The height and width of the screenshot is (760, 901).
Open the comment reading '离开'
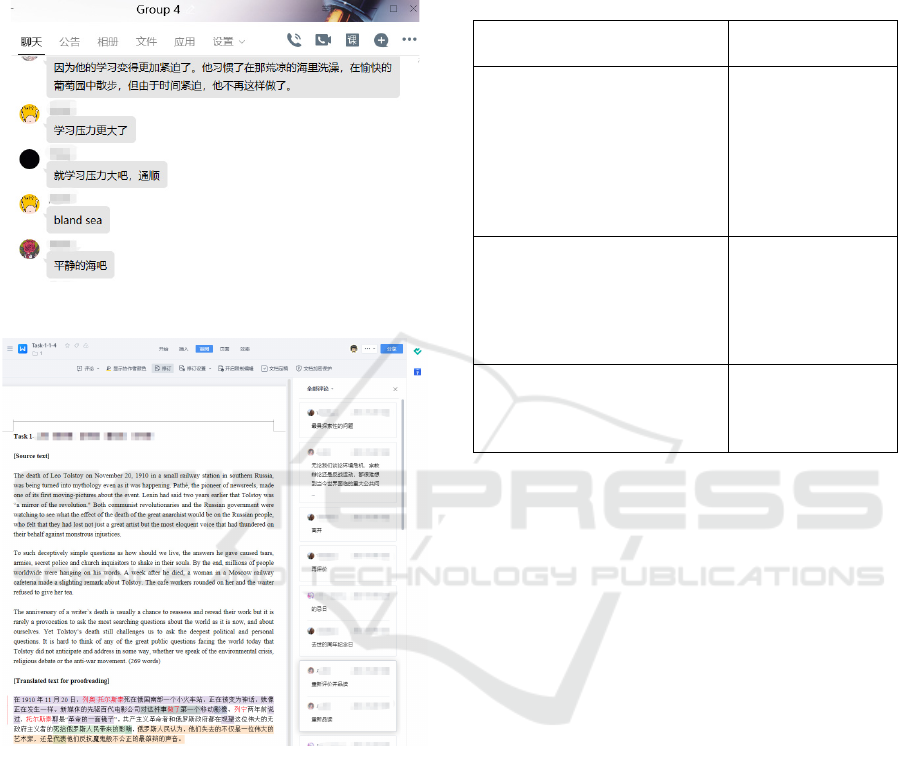pos(348,523)
